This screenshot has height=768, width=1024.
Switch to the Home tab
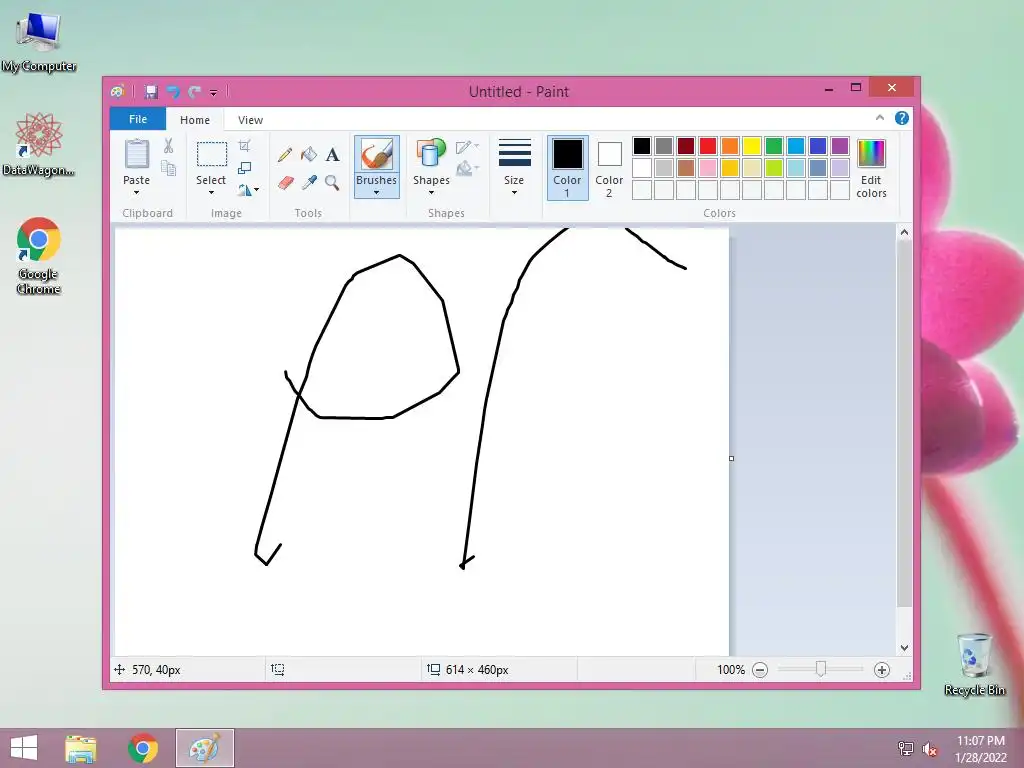click(x=195, y=120)
